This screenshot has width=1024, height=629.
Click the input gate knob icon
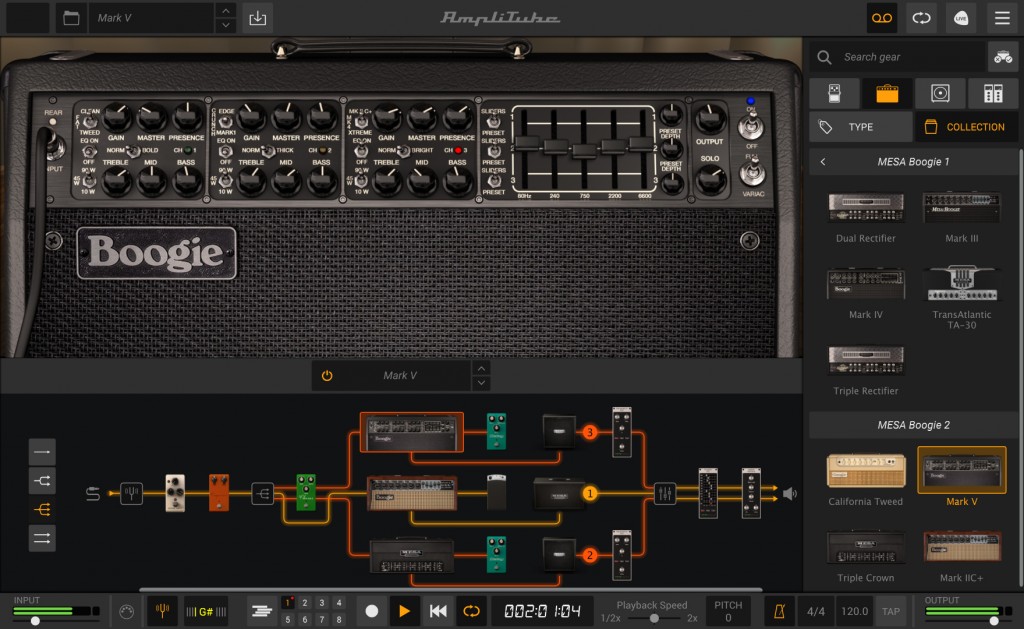pos(127,611)
